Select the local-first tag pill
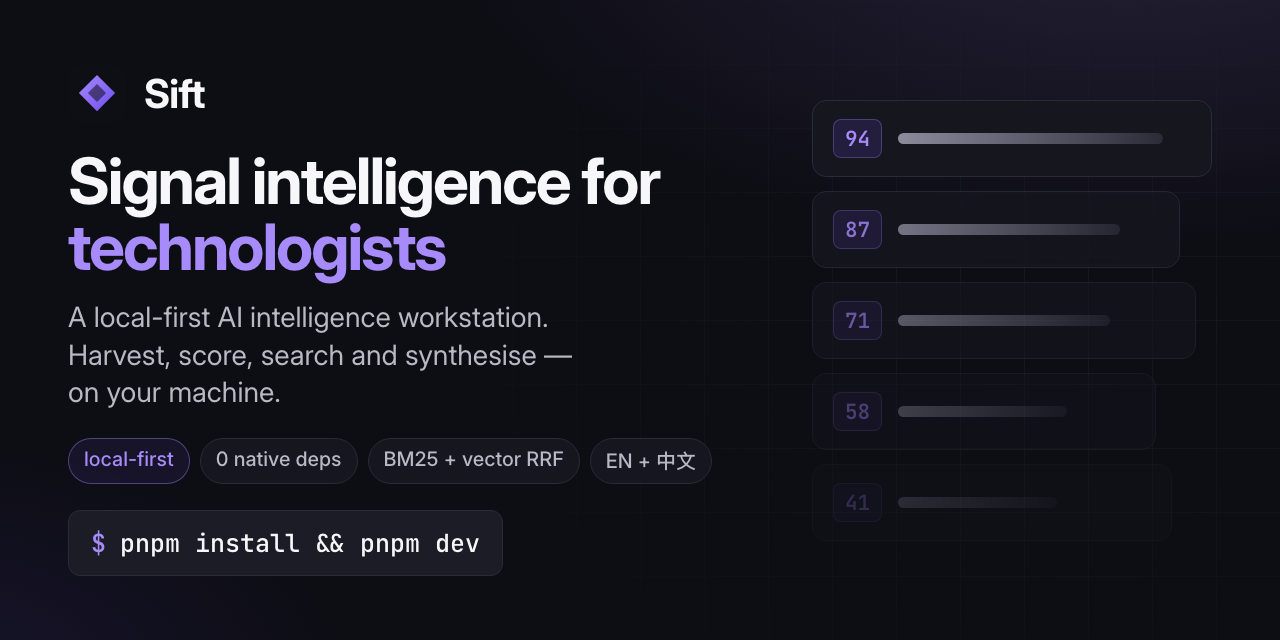Viewport: 1280px width, 640px height. point(129,461)
